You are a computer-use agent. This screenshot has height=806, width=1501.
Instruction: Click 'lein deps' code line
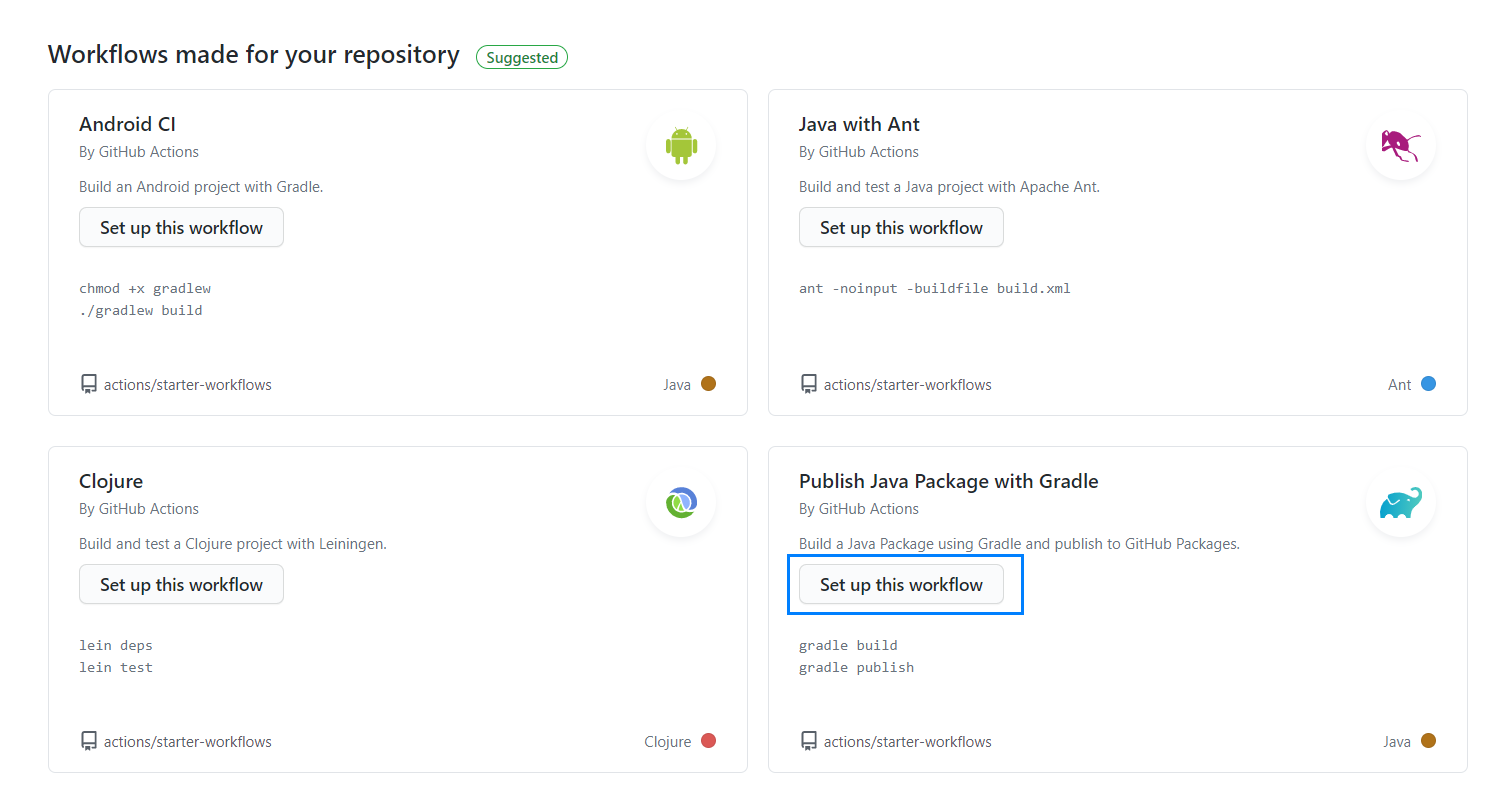pyautogui.click(x=116, y=645)
